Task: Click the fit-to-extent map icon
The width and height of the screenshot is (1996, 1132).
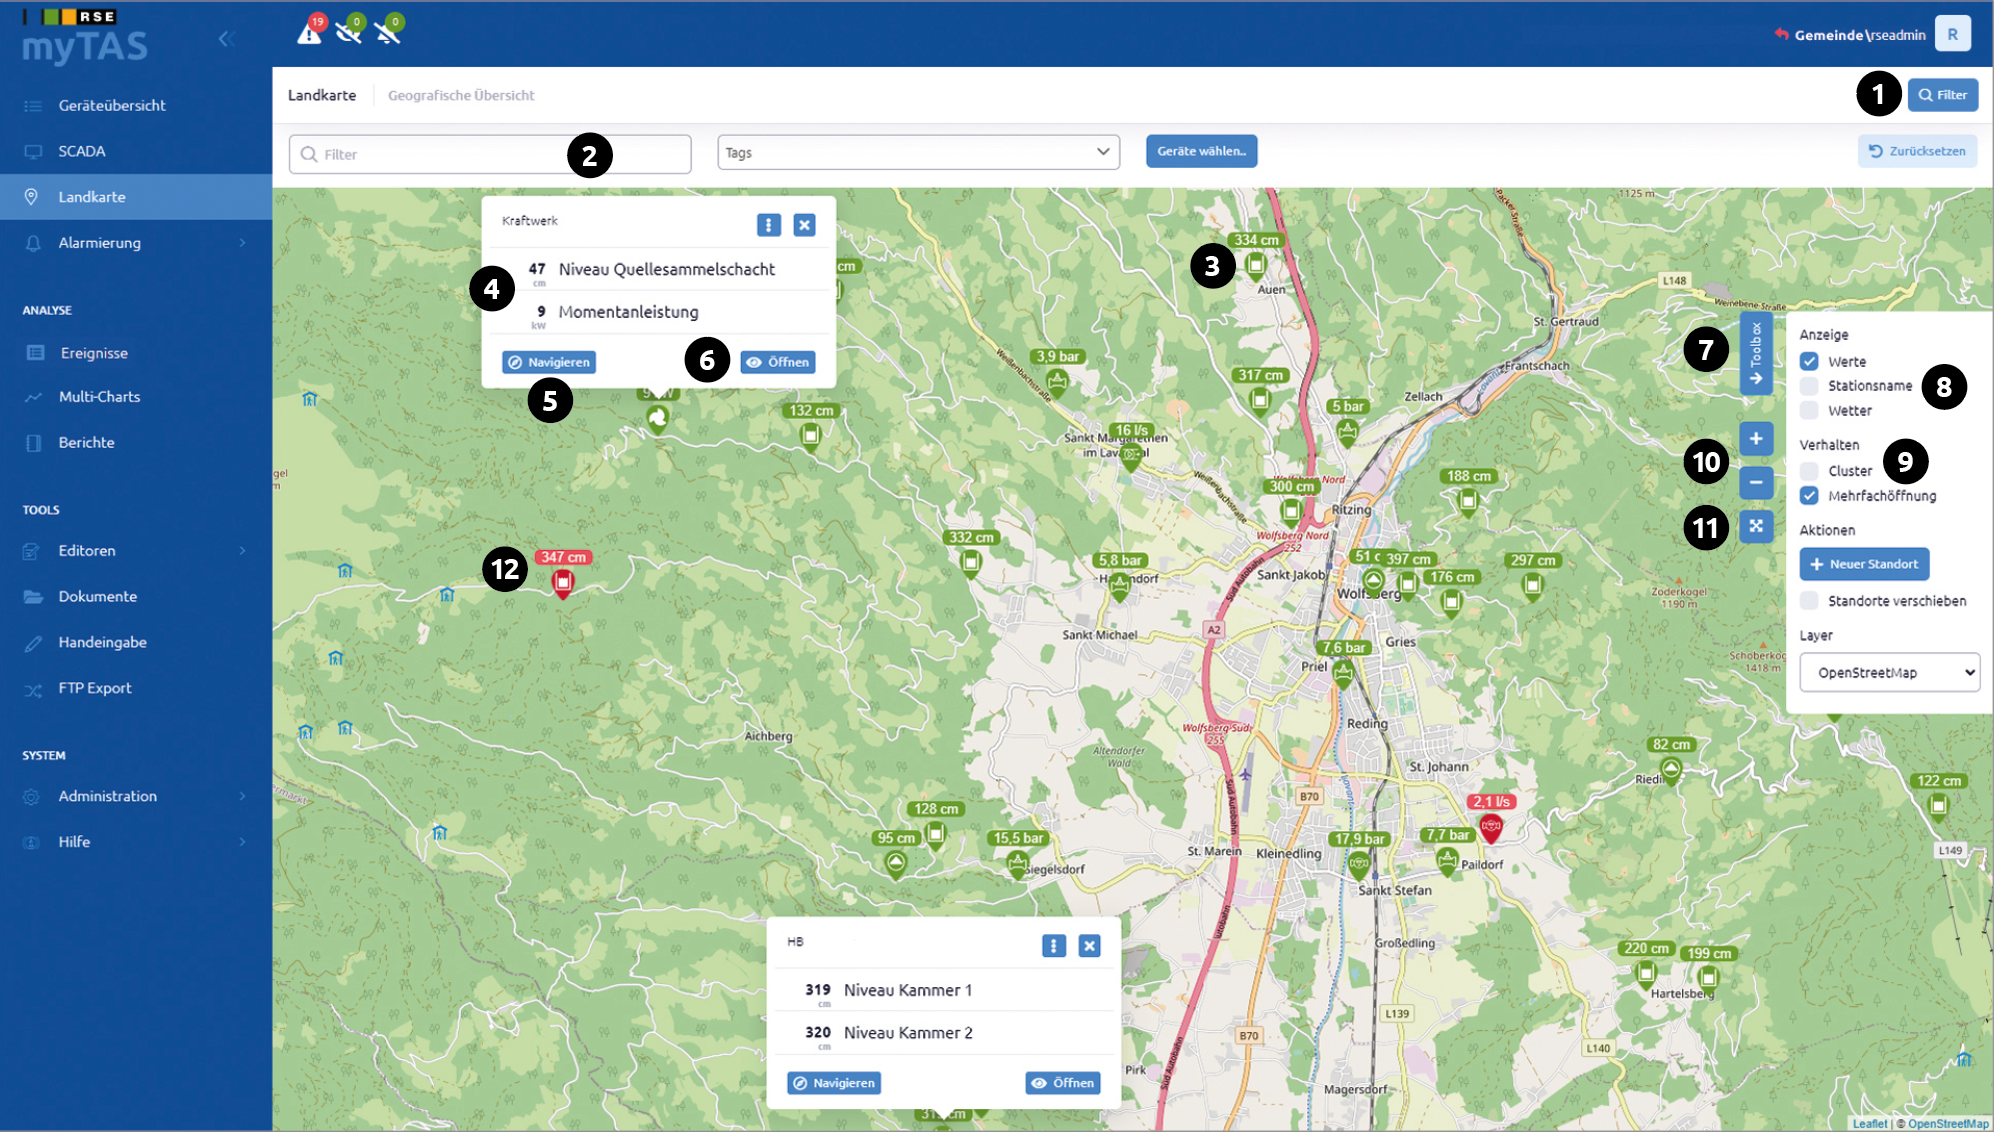Action: tap(1756, 526)
